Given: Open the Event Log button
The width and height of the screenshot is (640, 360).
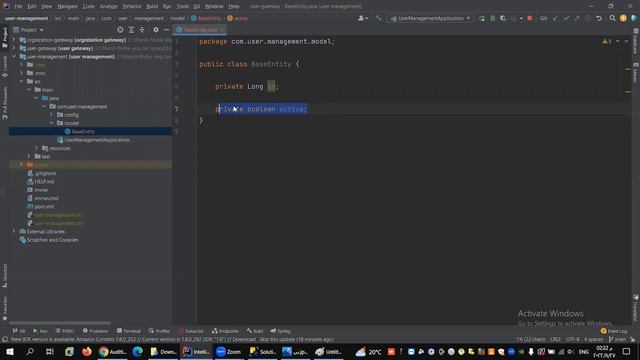Looking at the screenshot, I should point(614,331).
